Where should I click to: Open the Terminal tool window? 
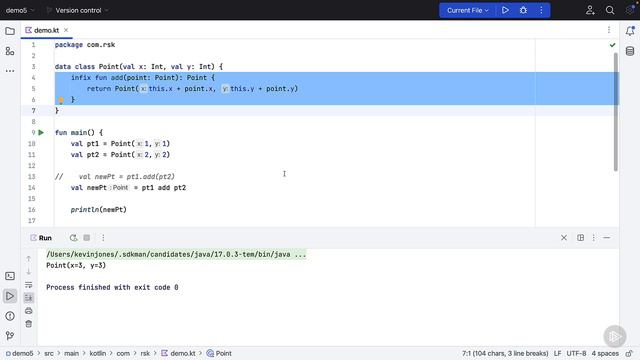click(10, 276)
